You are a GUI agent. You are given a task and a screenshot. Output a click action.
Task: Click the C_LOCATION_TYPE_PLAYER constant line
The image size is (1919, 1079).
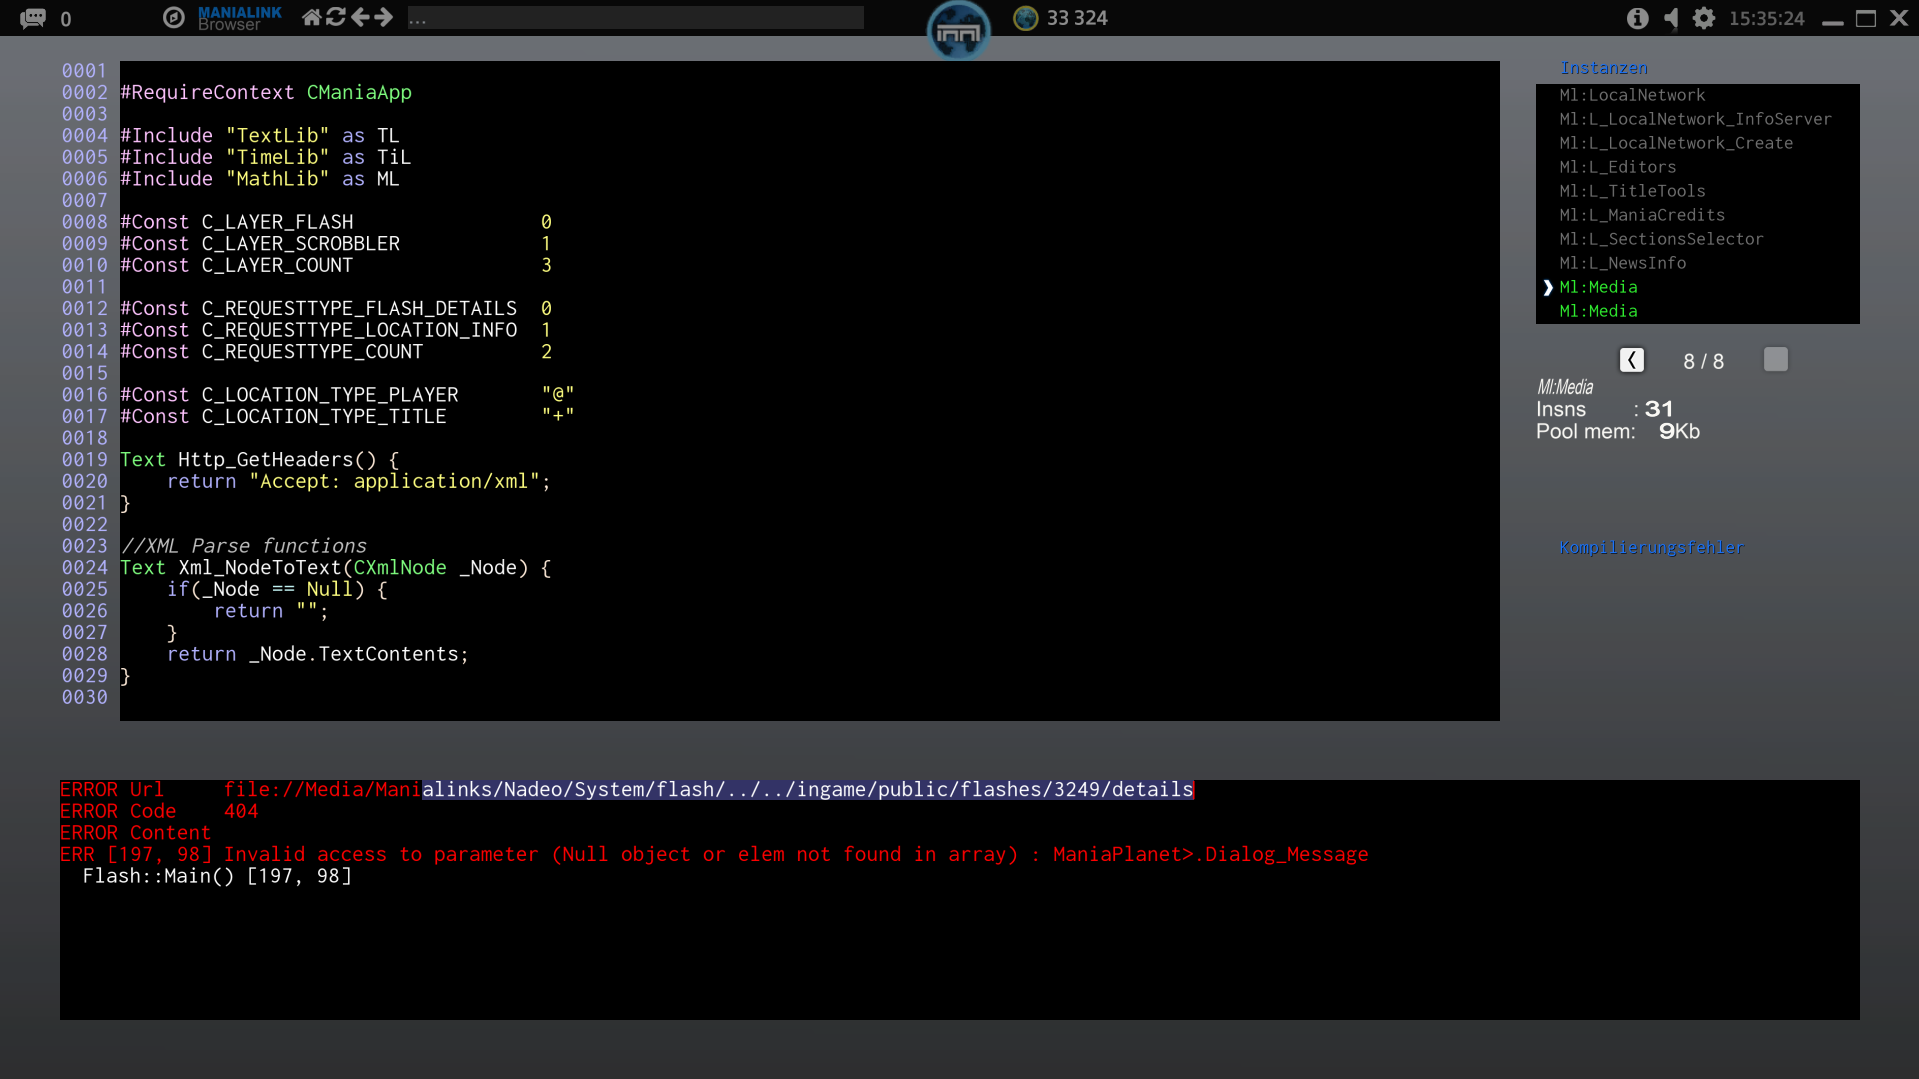click(x=347, y=395)
